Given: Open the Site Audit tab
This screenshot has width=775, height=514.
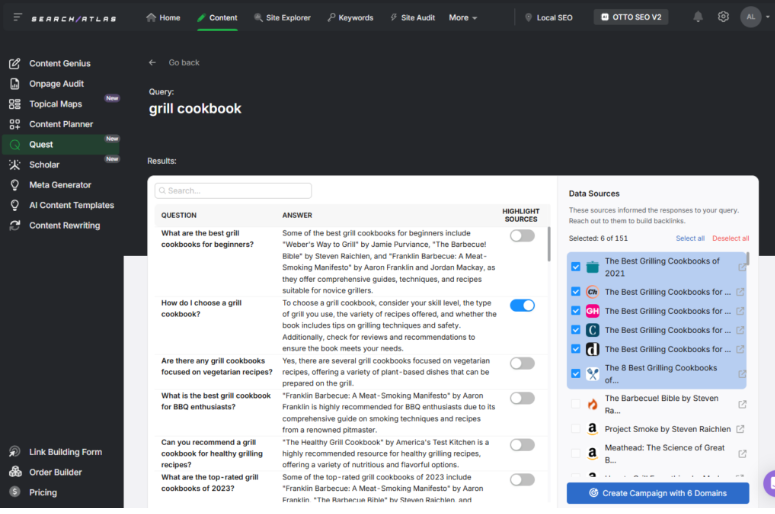Looking at the screenshot, I should click(x=412, y=18).
